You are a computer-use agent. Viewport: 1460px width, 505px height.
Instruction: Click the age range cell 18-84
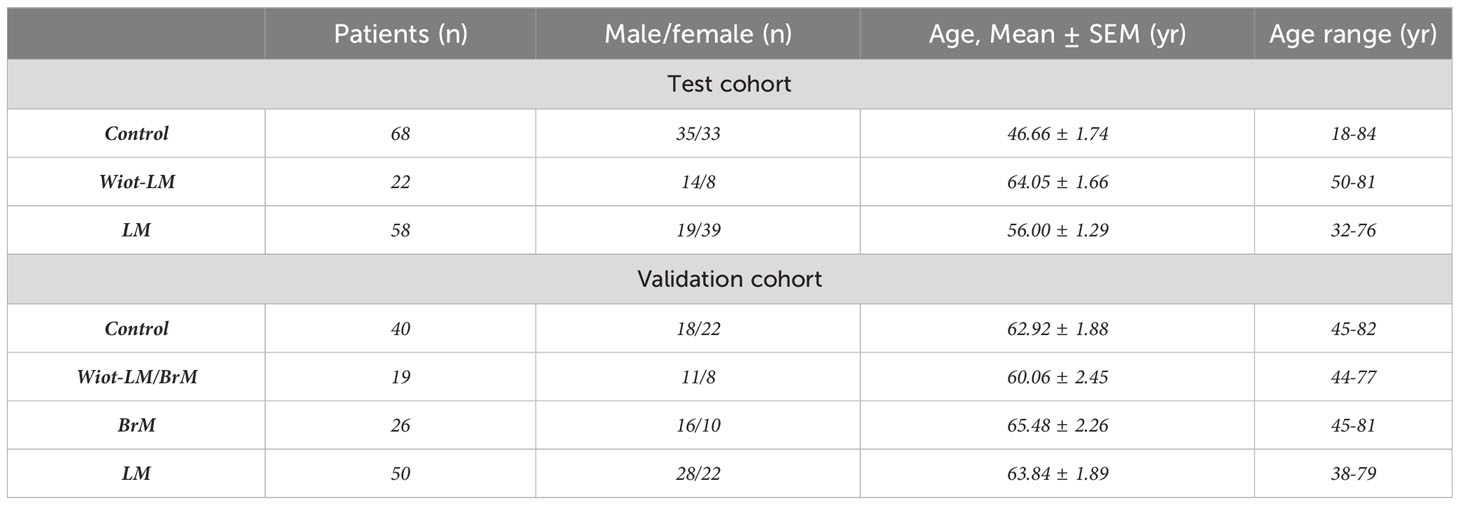click(1353, 133)
